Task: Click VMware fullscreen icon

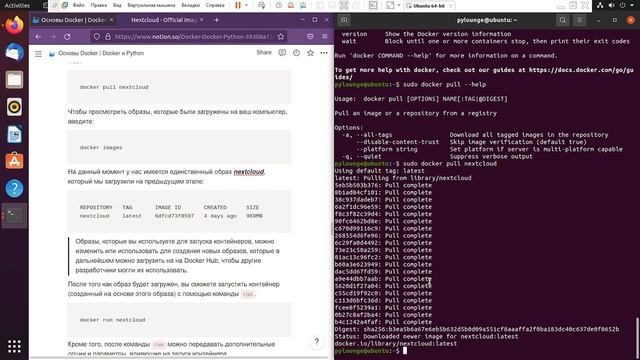Action: 390,5
